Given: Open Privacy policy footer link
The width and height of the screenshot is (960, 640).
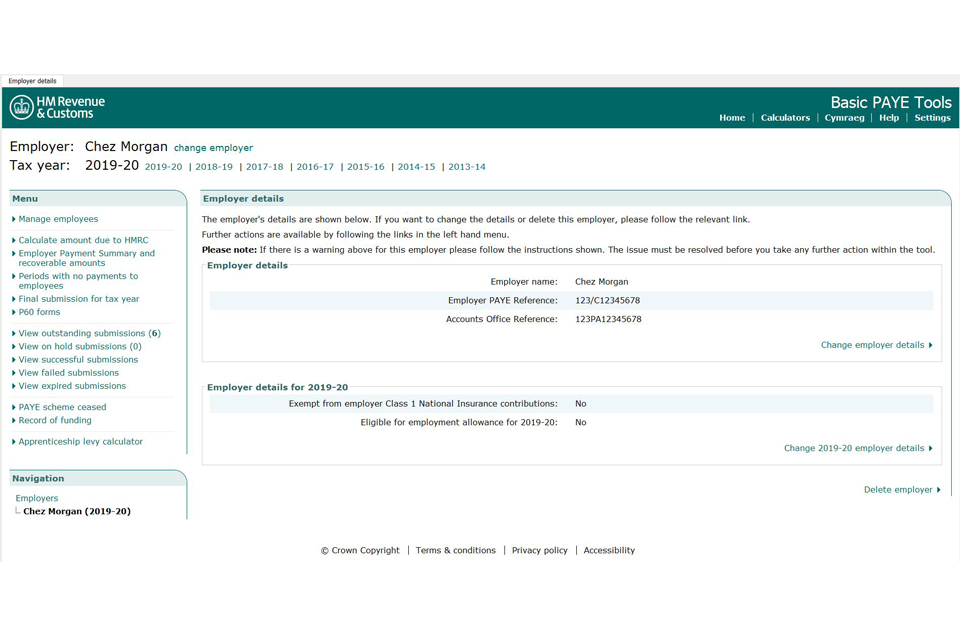Looking at the screenshot, I should point(539,550).
